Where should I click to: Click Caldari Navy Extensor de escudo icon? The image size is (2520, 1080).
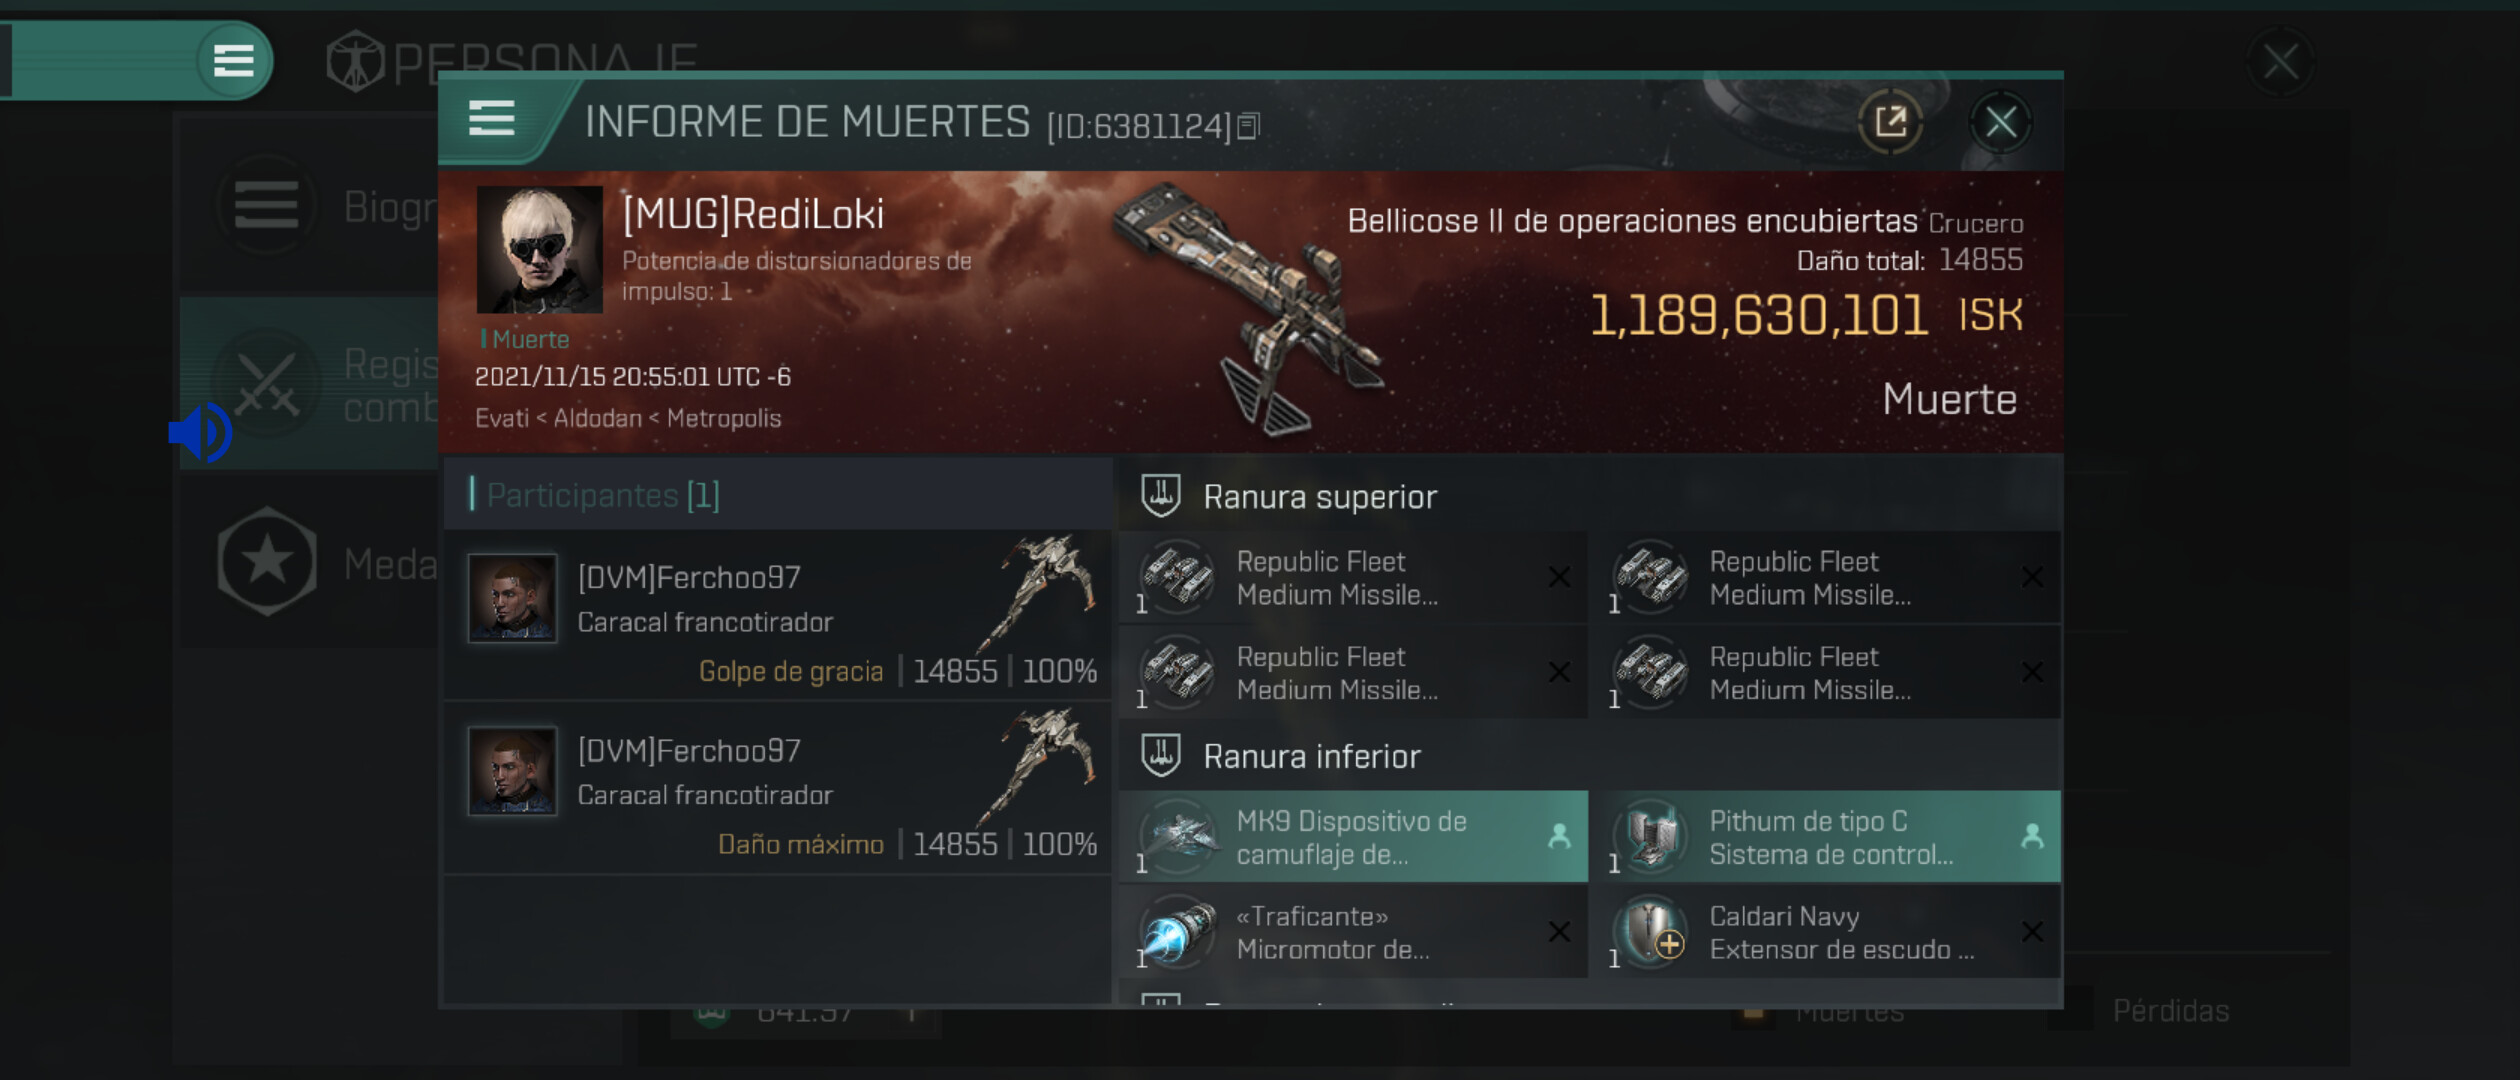[x=1651, y=932]
